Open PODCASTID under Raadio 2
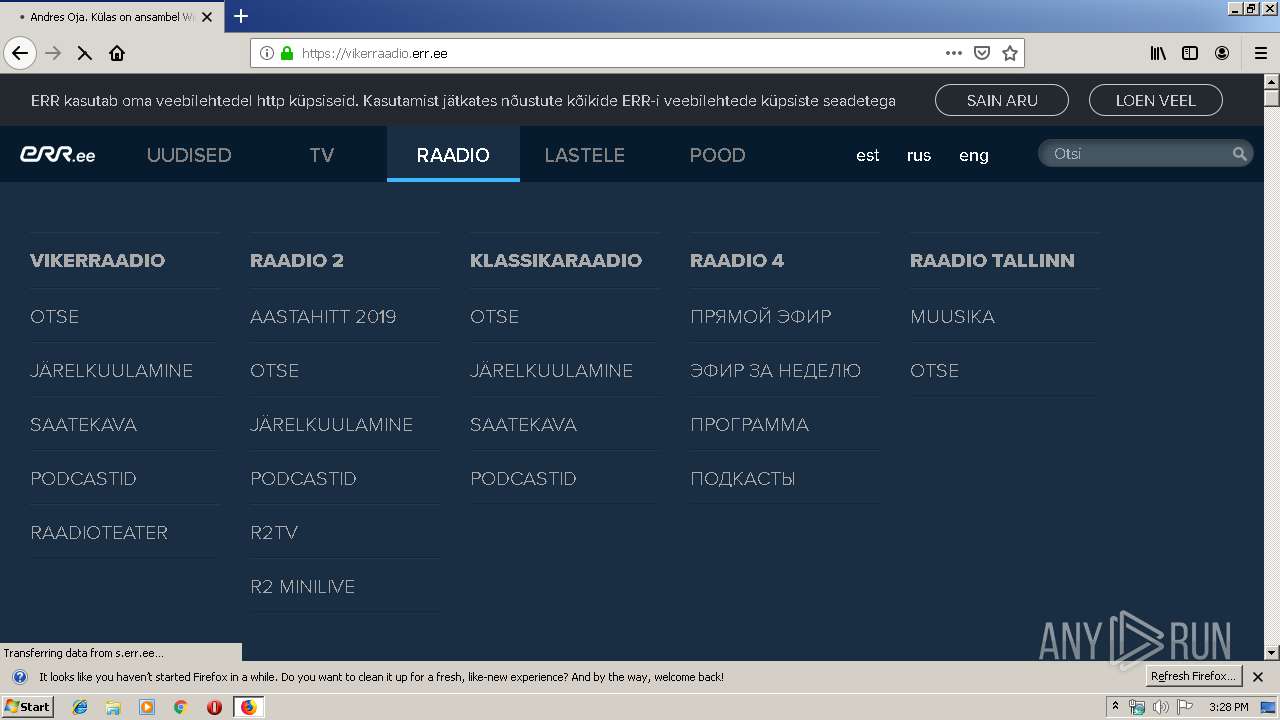The image size is (1280, 720). [x=303, y=478]
